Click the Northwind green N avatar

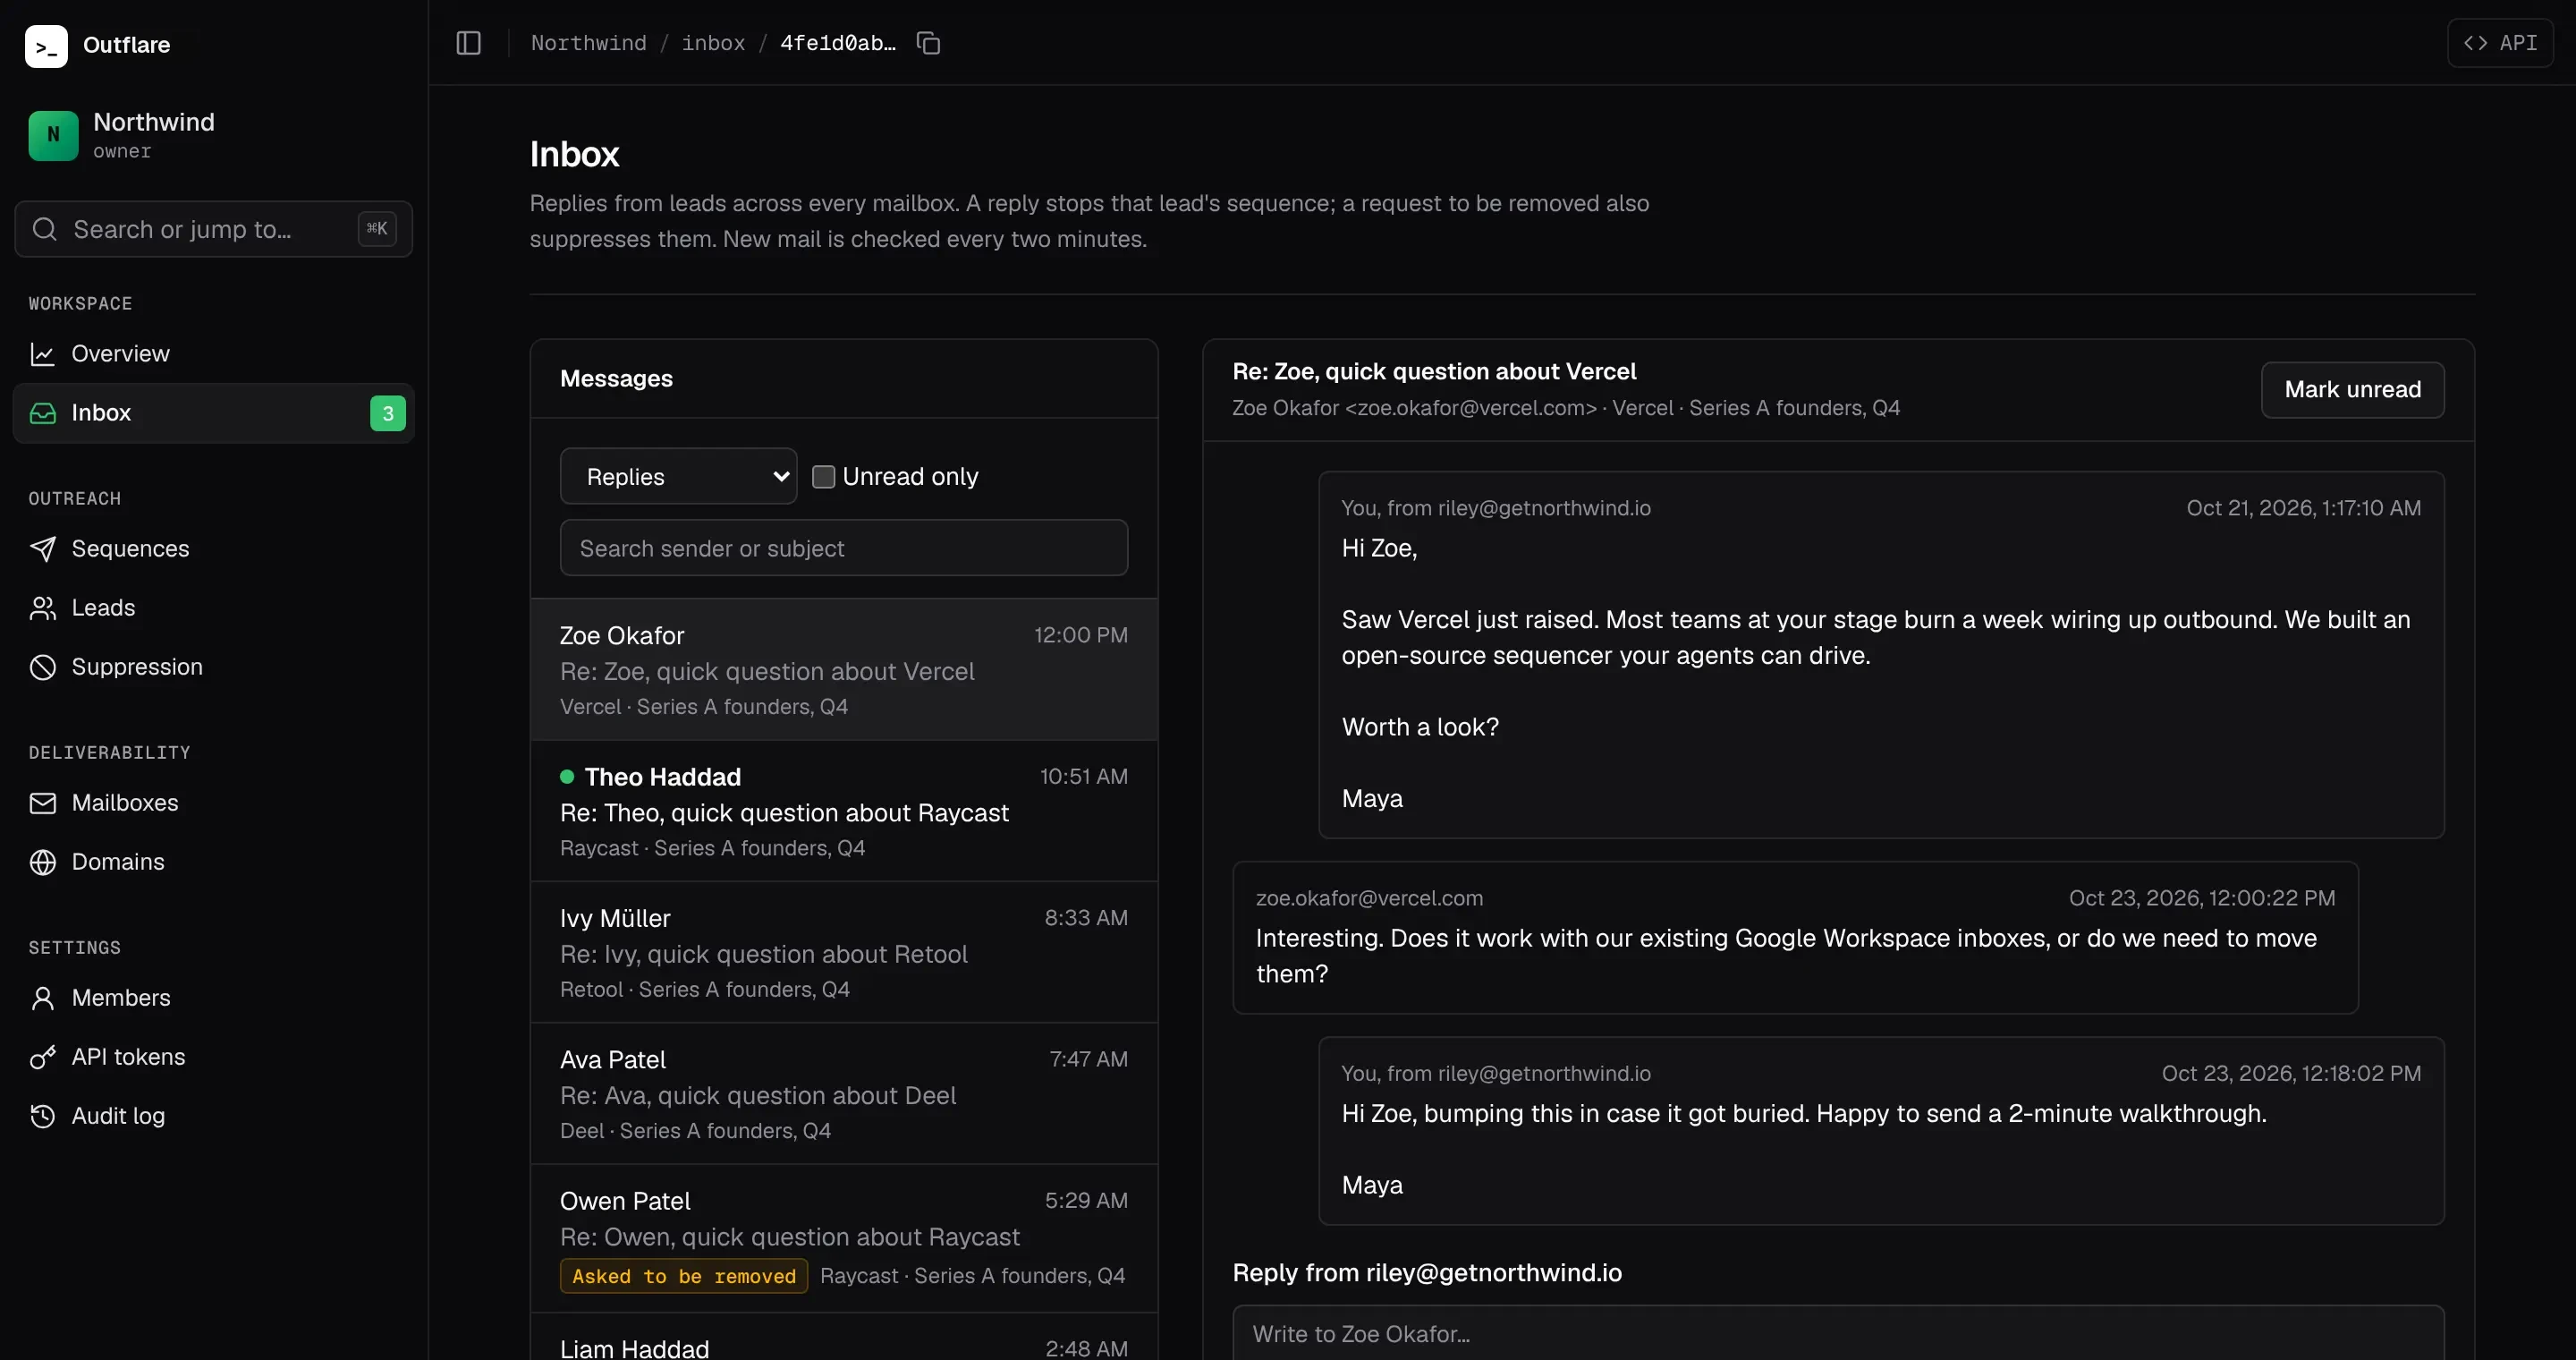point(53,135)
